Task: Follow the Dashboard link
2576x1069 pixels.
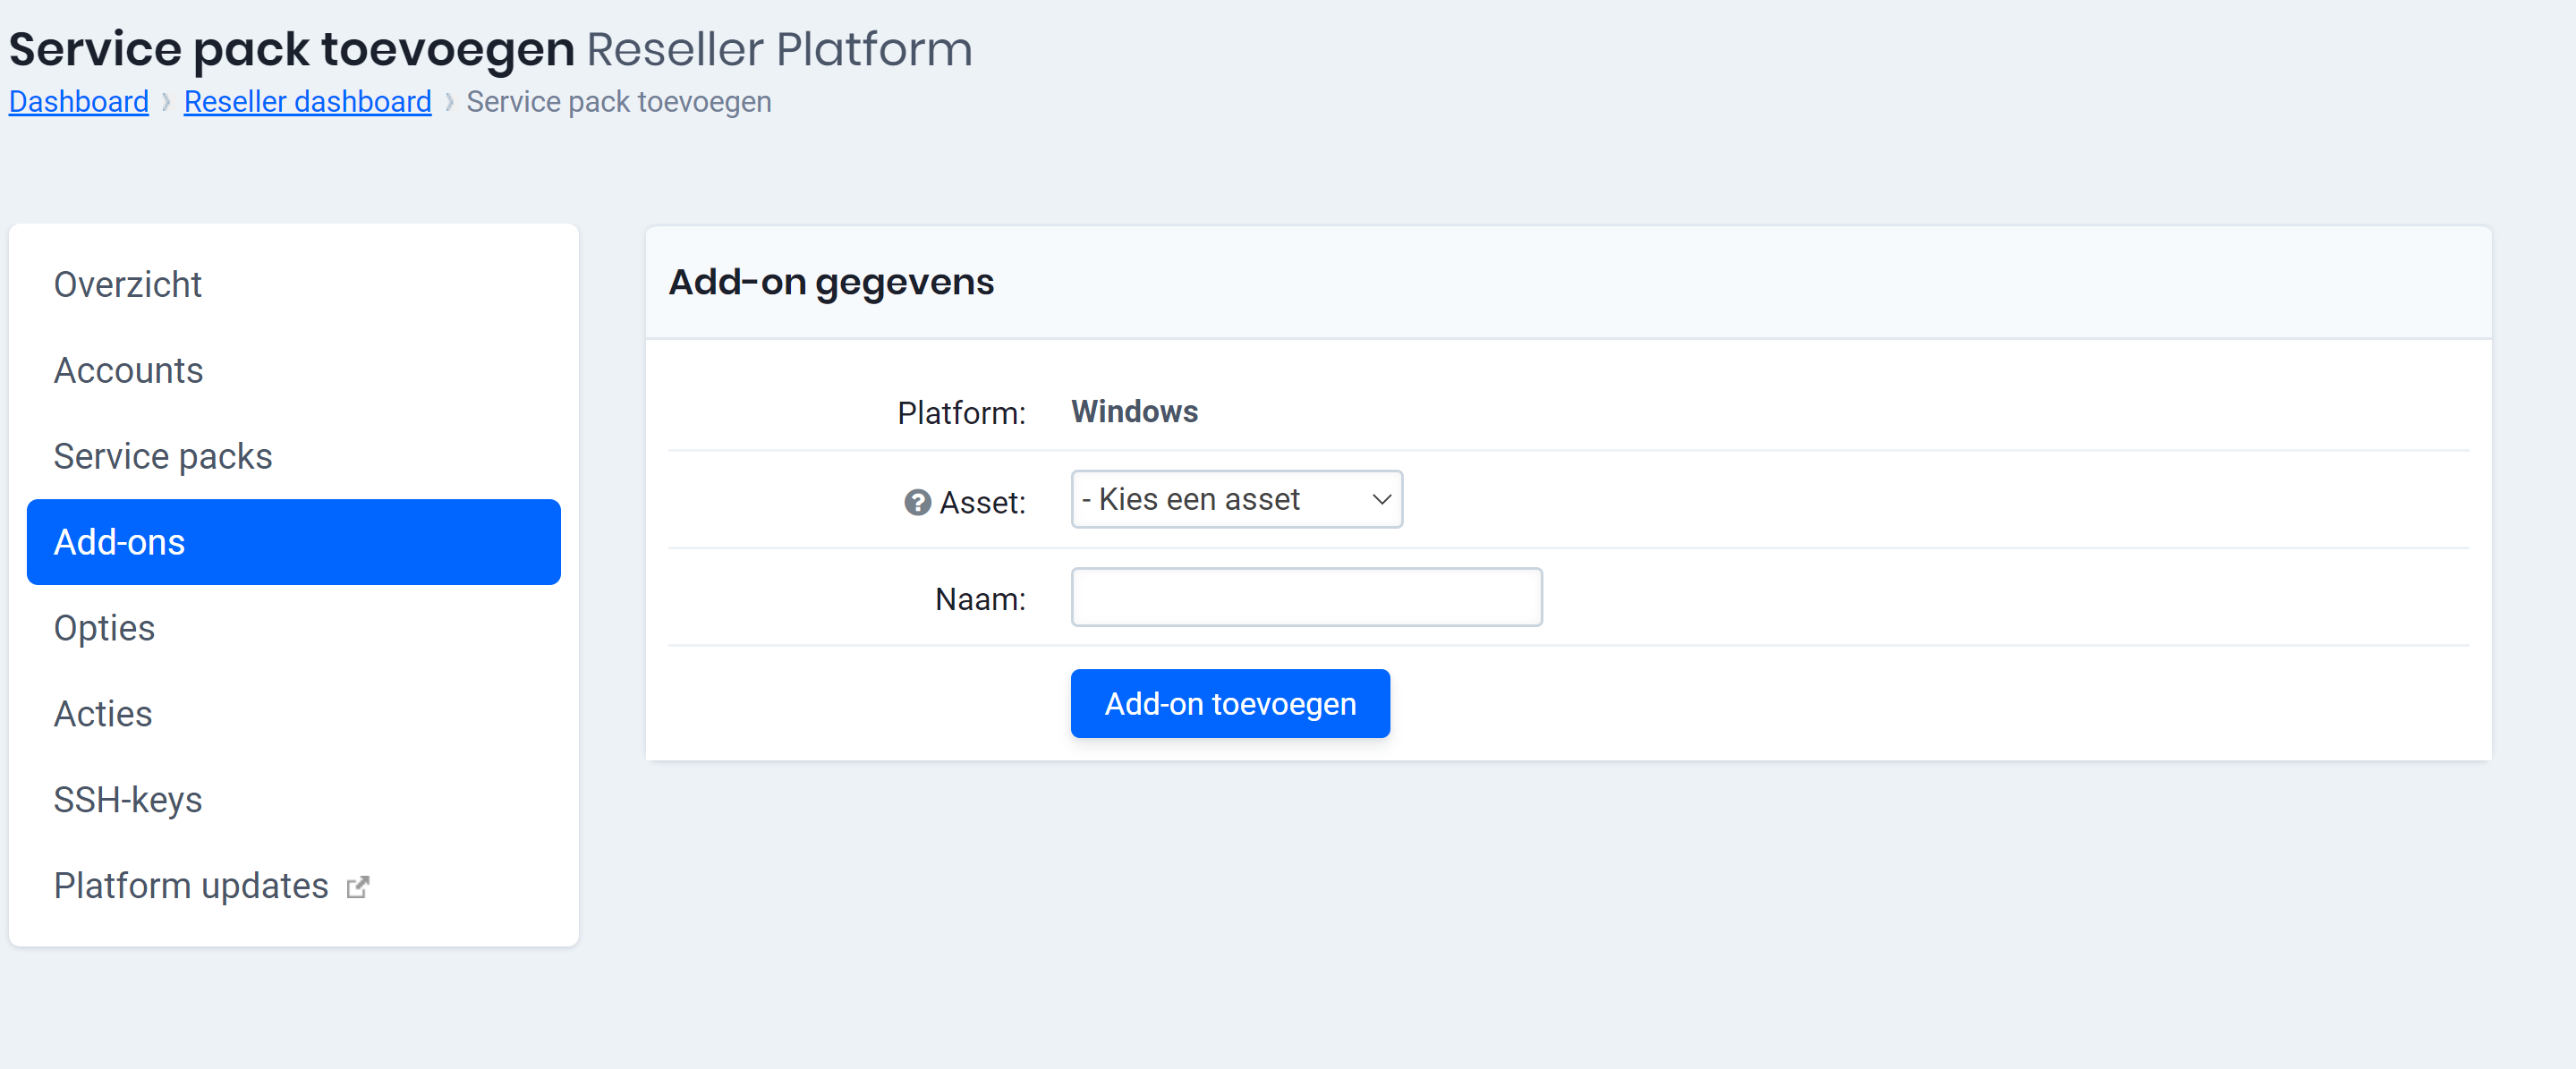Action: (78, 101)
